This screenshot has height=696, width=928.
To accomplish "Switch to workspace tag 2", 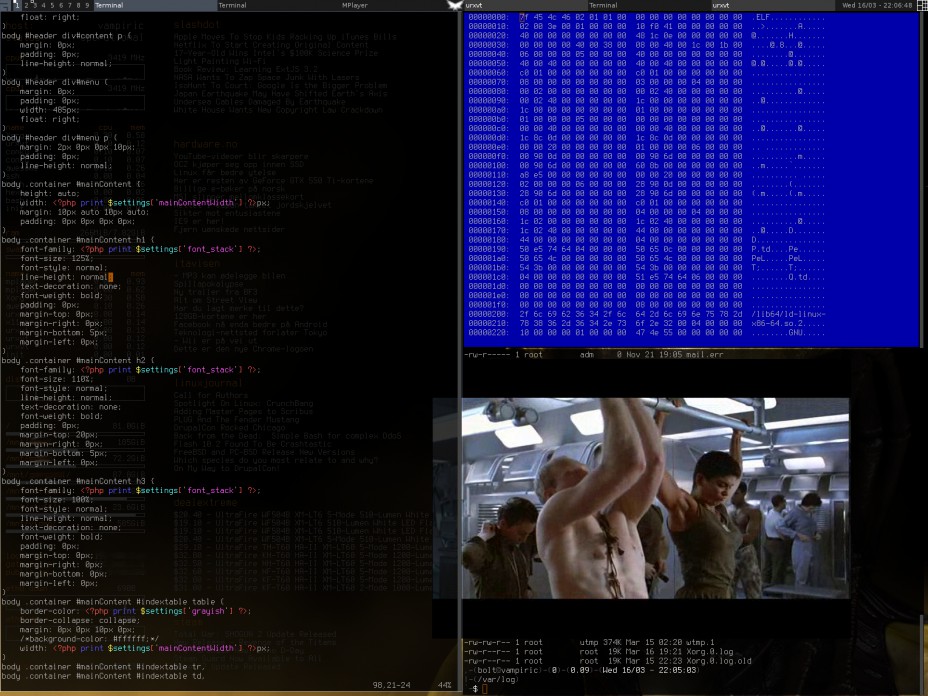I will [26, 5].
